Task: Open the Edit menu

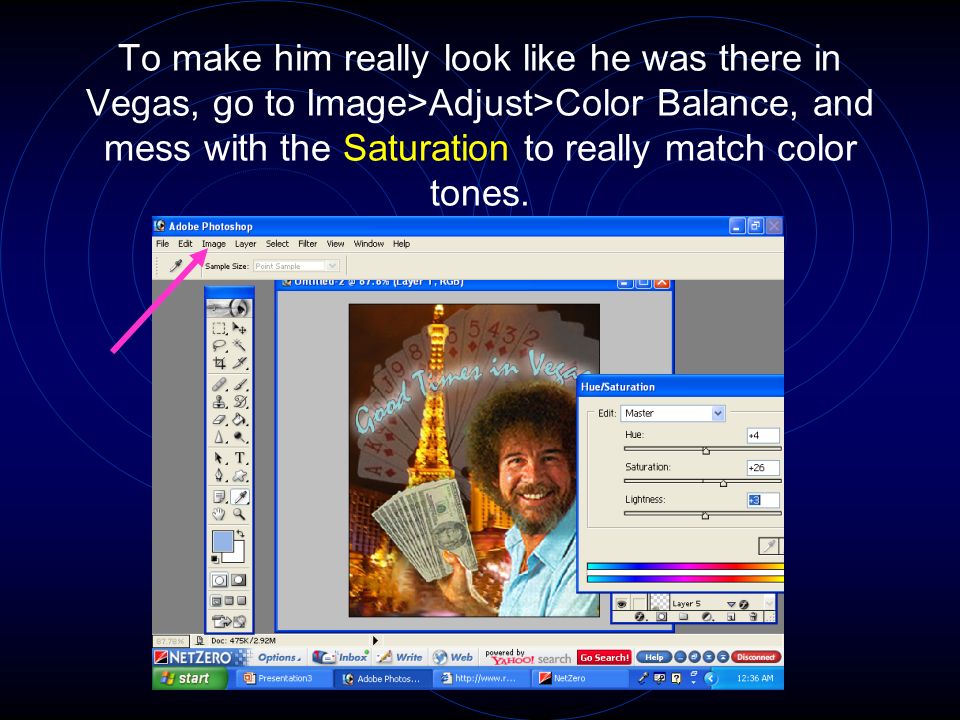Action: (185, 244)
